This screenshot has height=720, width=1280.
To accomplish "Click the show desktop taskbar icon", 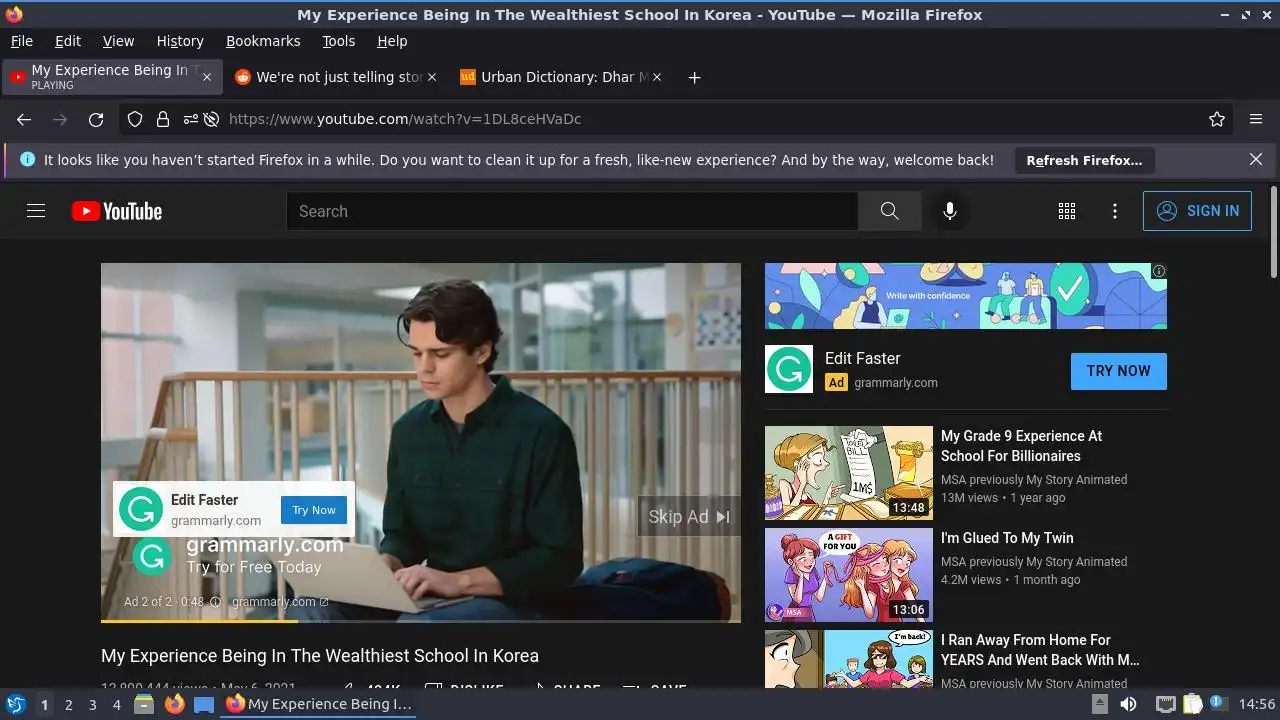I will [x=204, y=704].
